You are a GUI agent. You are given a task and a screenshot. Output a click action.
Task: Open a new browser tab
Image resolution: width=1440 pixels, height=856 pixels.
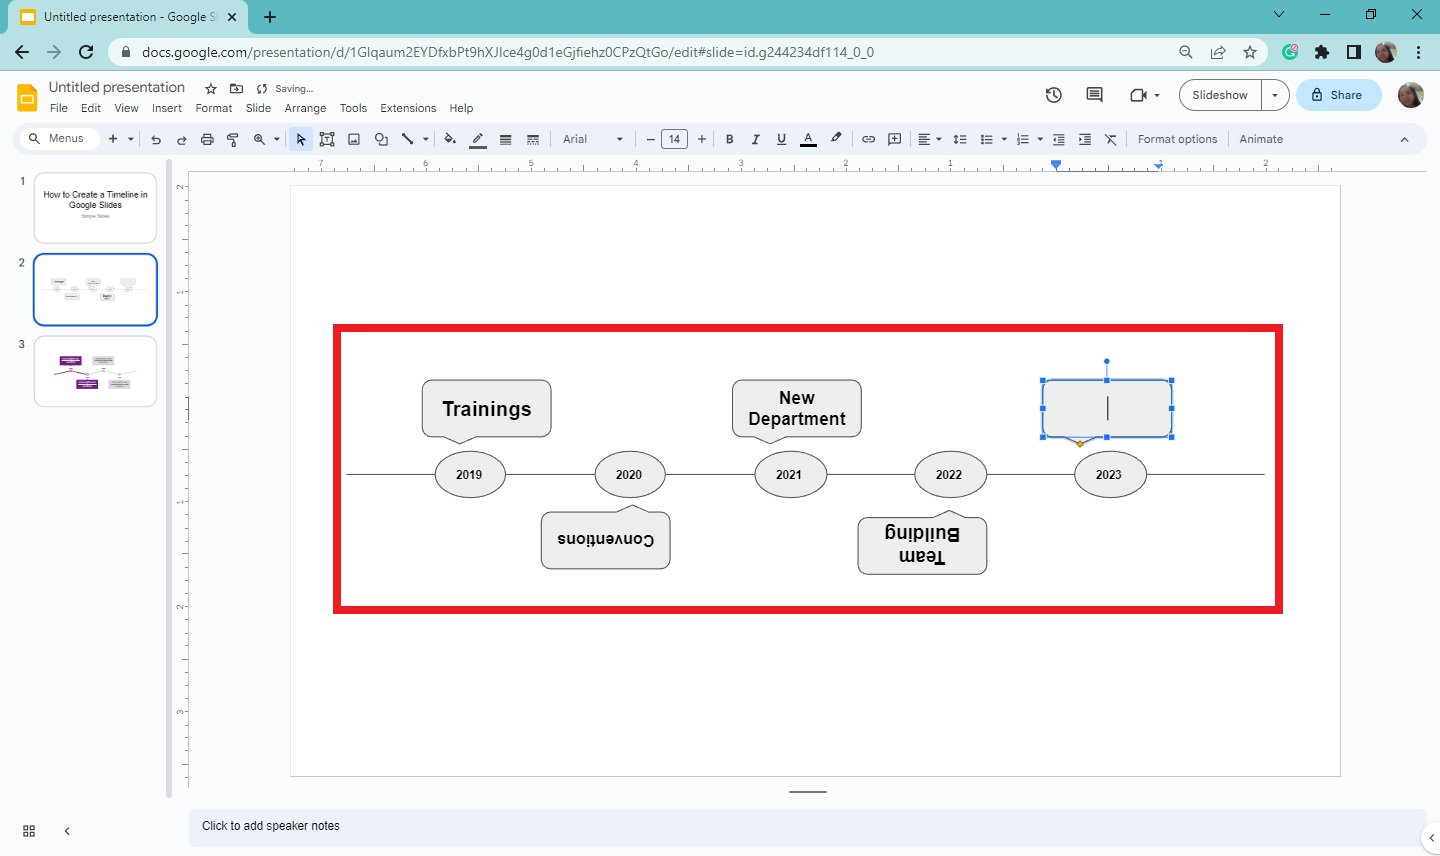pyautogui.click(x=270, y=17)
